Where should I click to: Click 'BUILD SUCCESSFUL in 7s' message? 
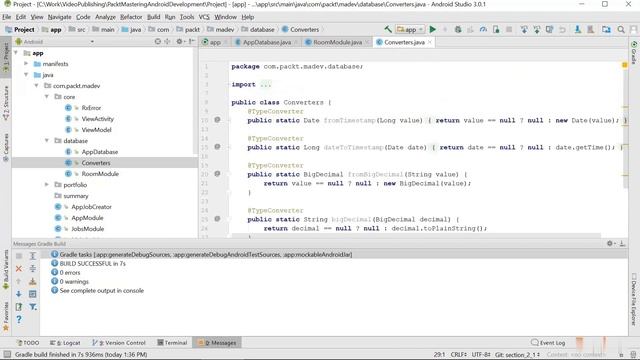pyautogui.click(x=93, y=263)
